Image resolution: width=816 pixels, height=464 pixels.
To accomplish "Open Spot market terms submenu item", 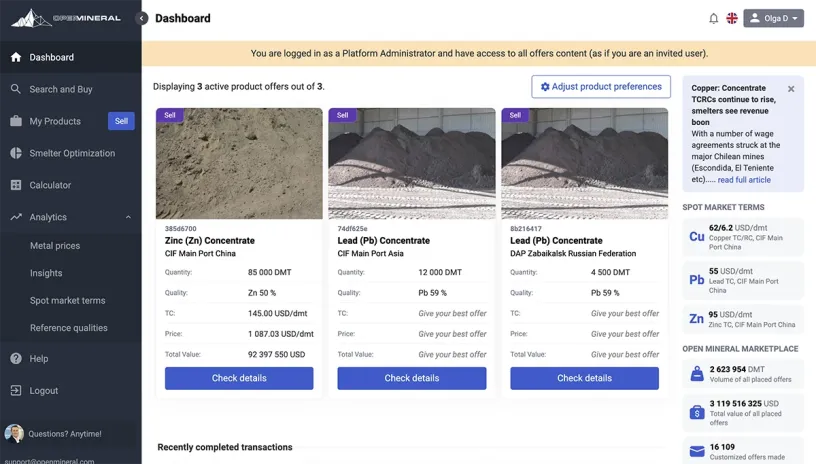I will pyautogui.click(x=68, y=300).
